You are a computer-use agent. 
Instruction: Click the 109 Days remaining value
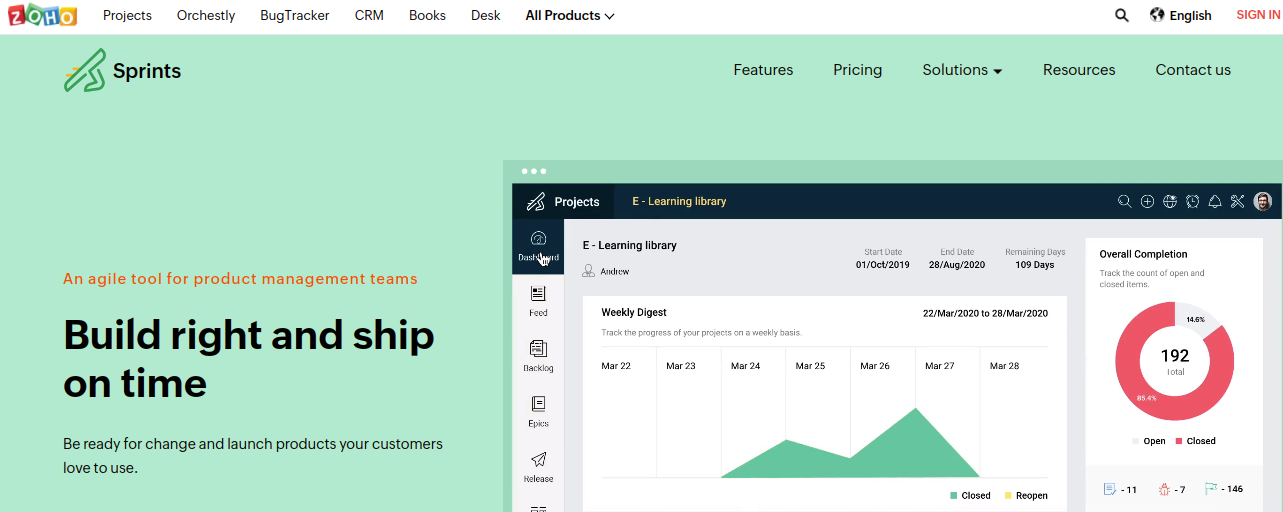[1035, 265]
